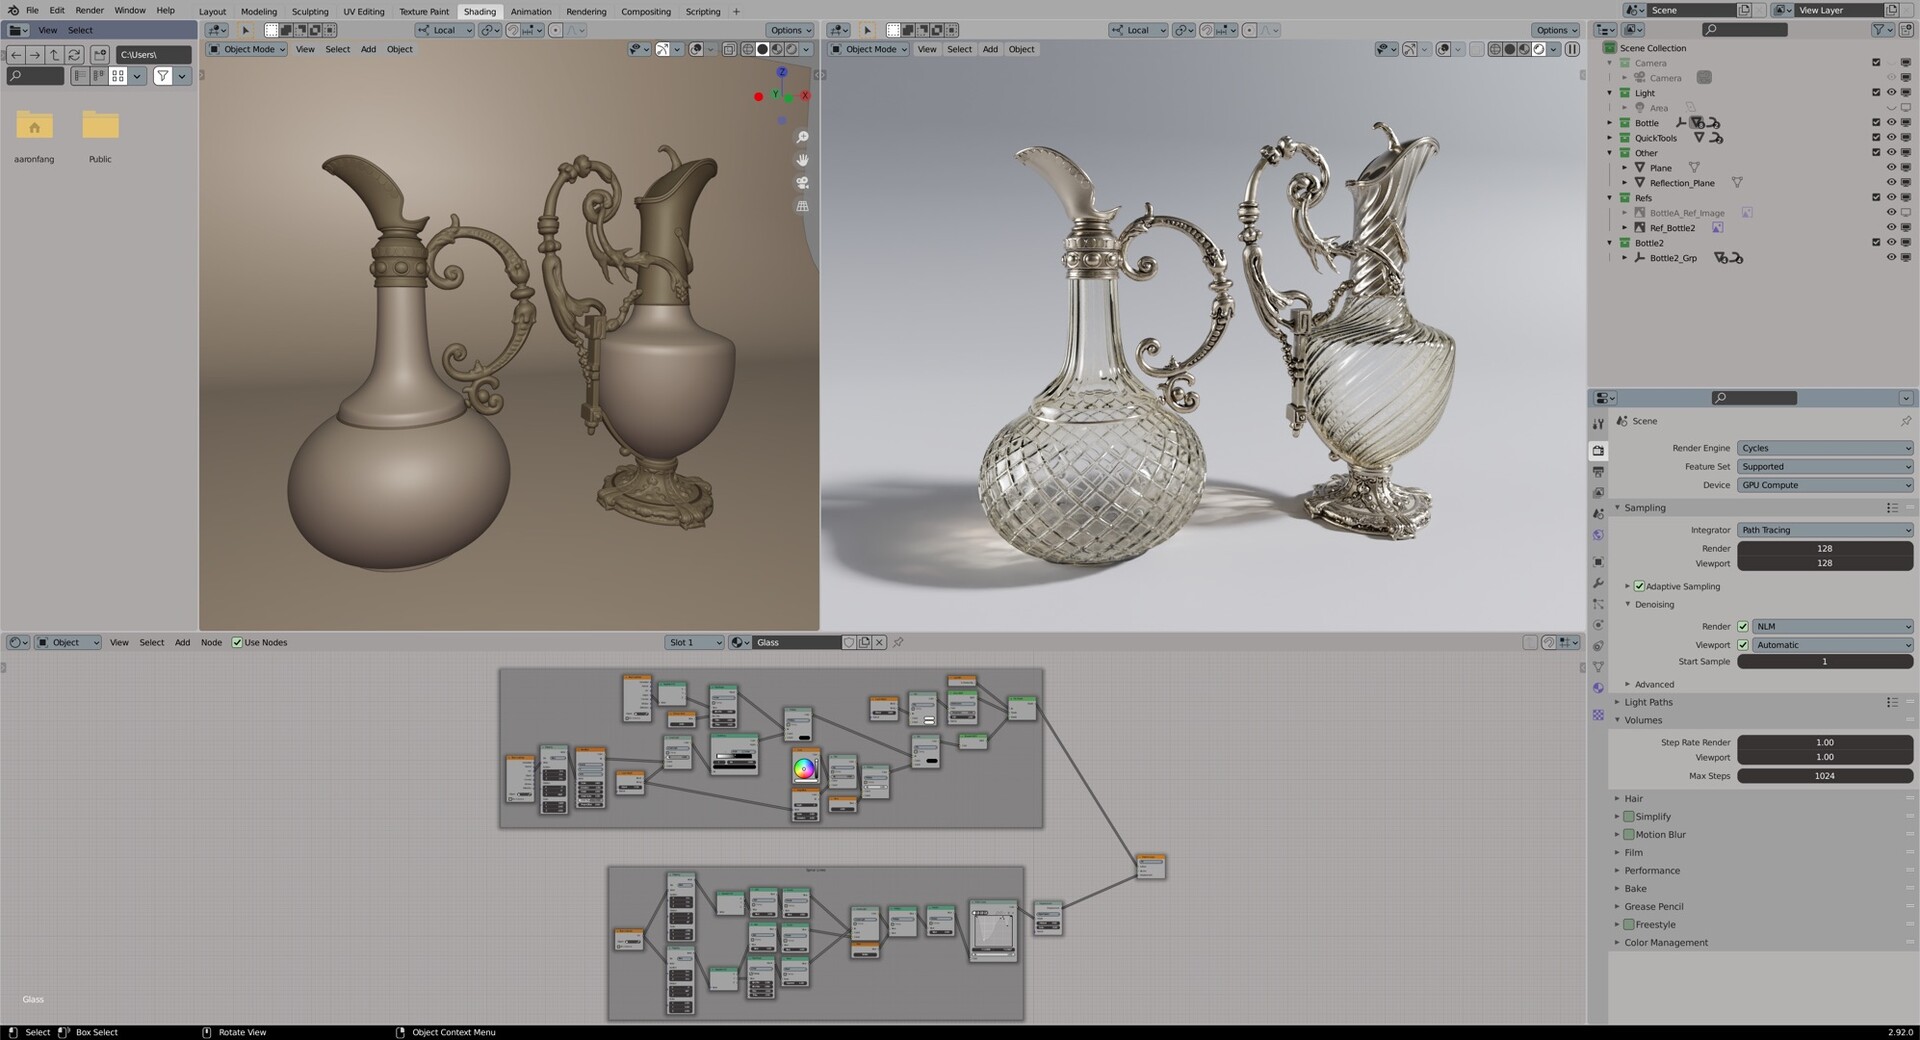
Task: Toggle X-ray in left viewport header
Action: click(x=729, y=49)
